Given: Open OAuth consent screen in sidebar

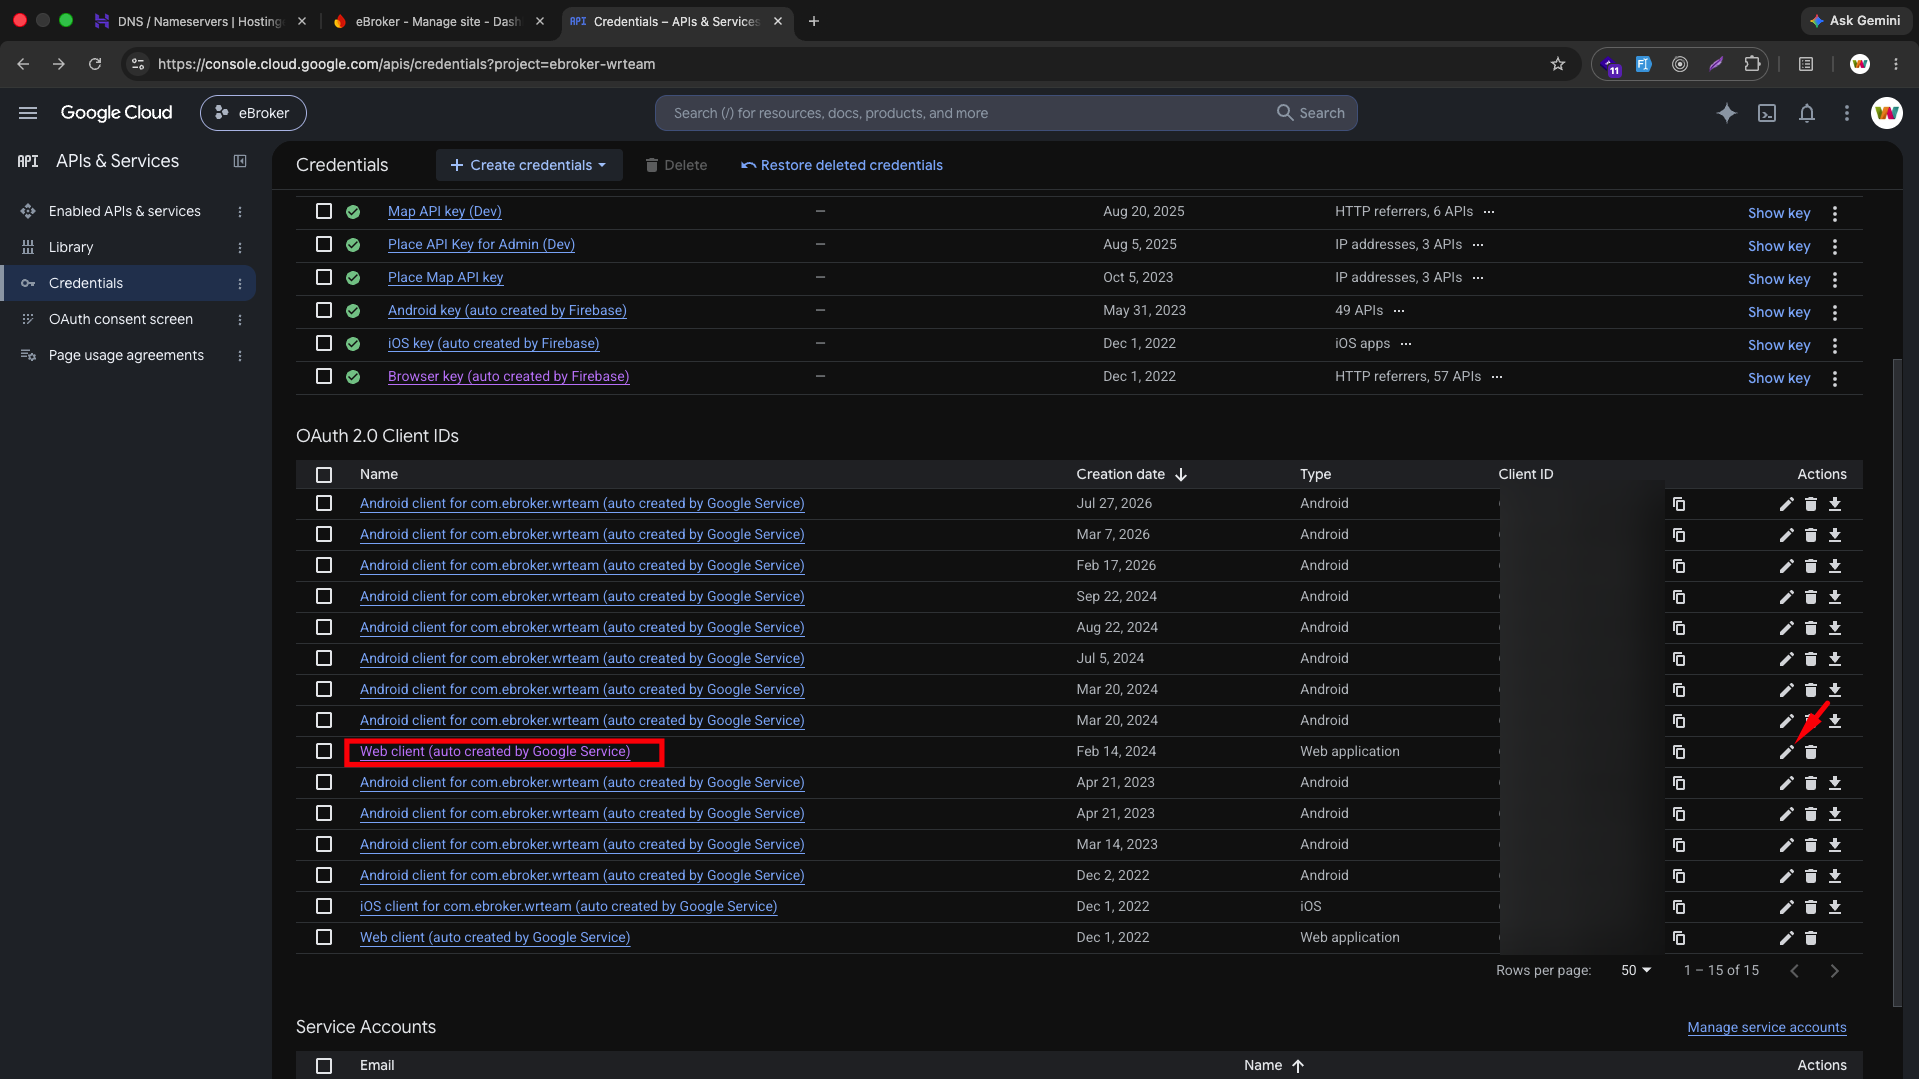Looking at the screenshot, I should point(121,319).
